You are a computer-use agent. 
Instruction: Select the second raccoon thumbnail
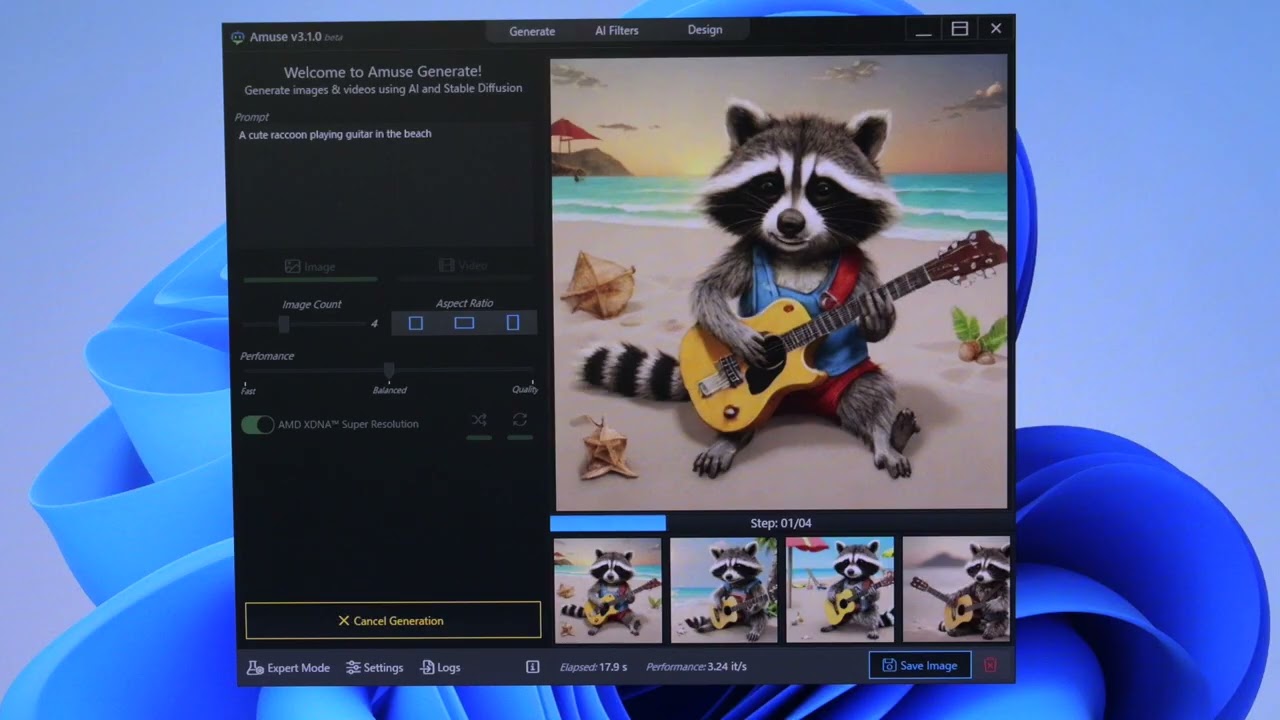pos(724,590)
